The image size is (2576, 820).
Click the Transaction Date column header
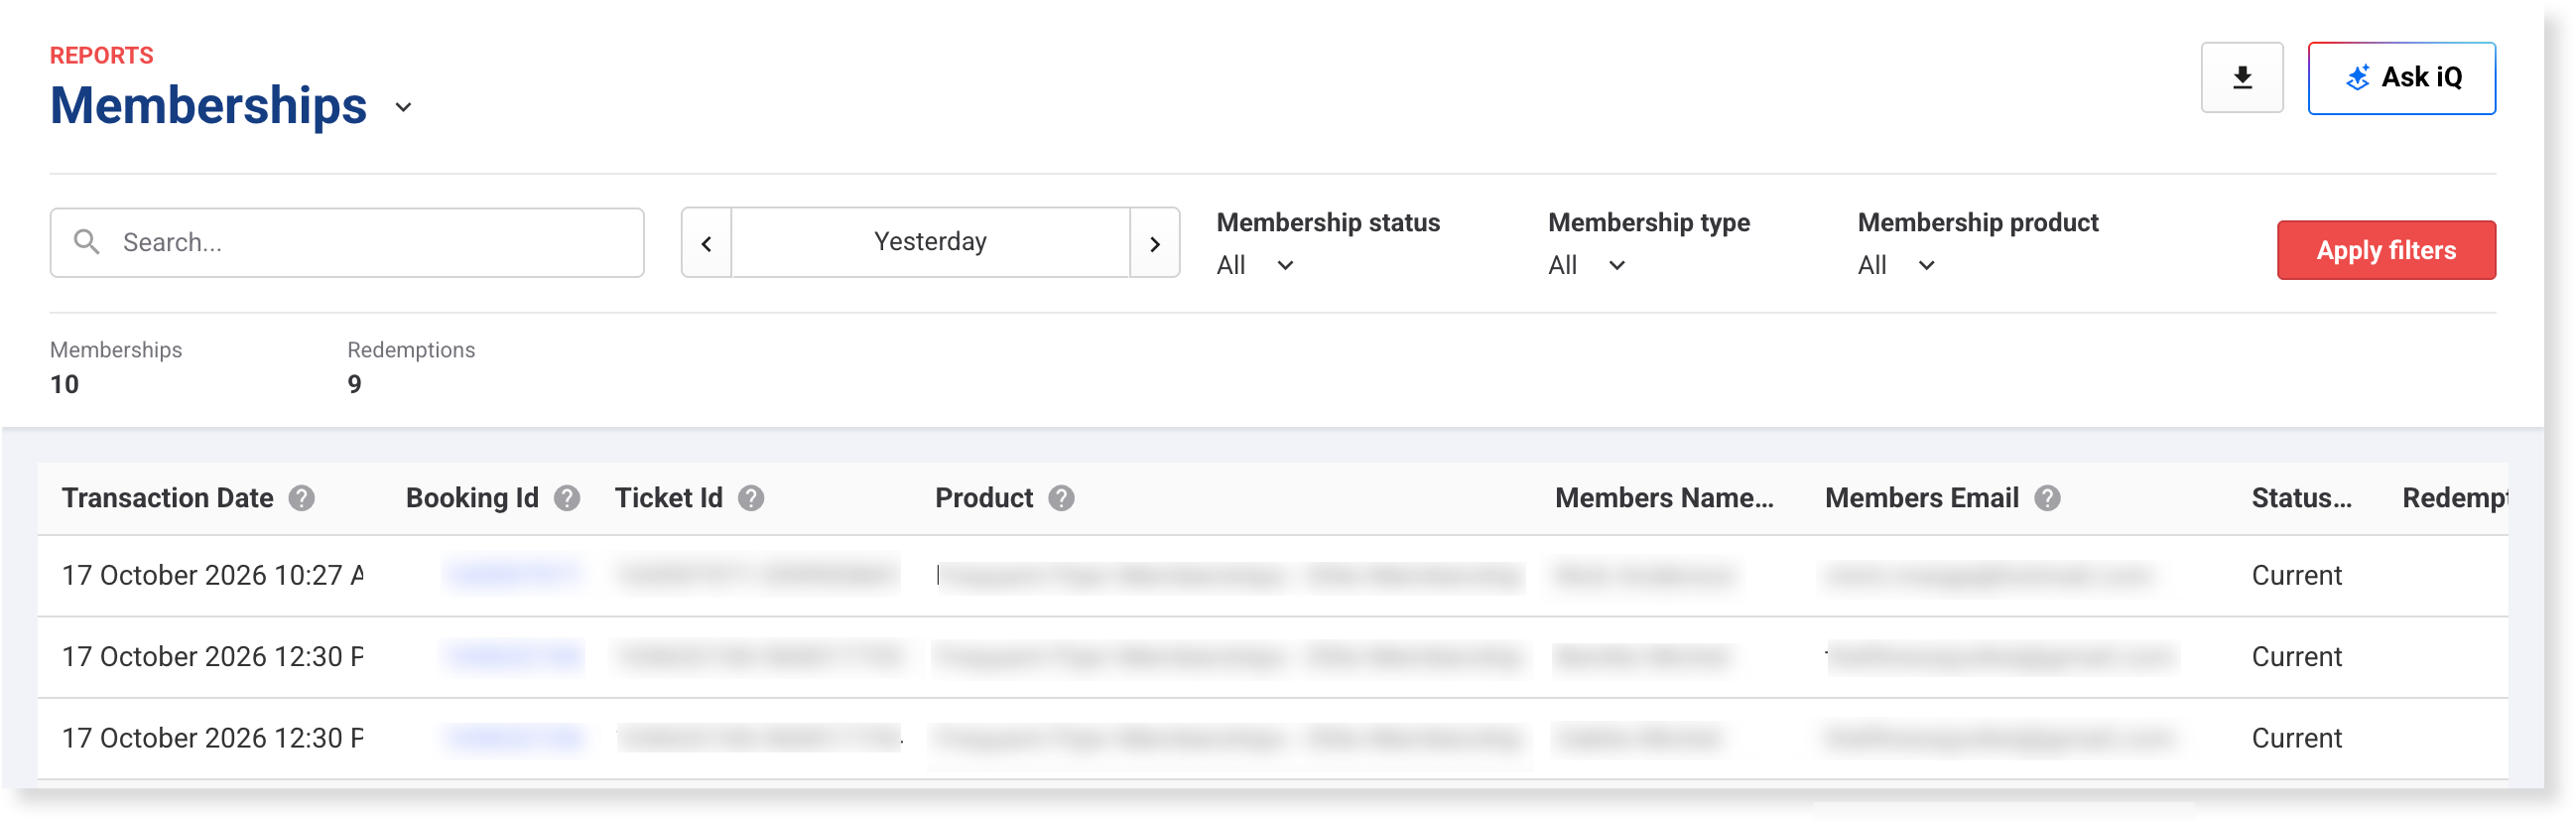point(167,498)
